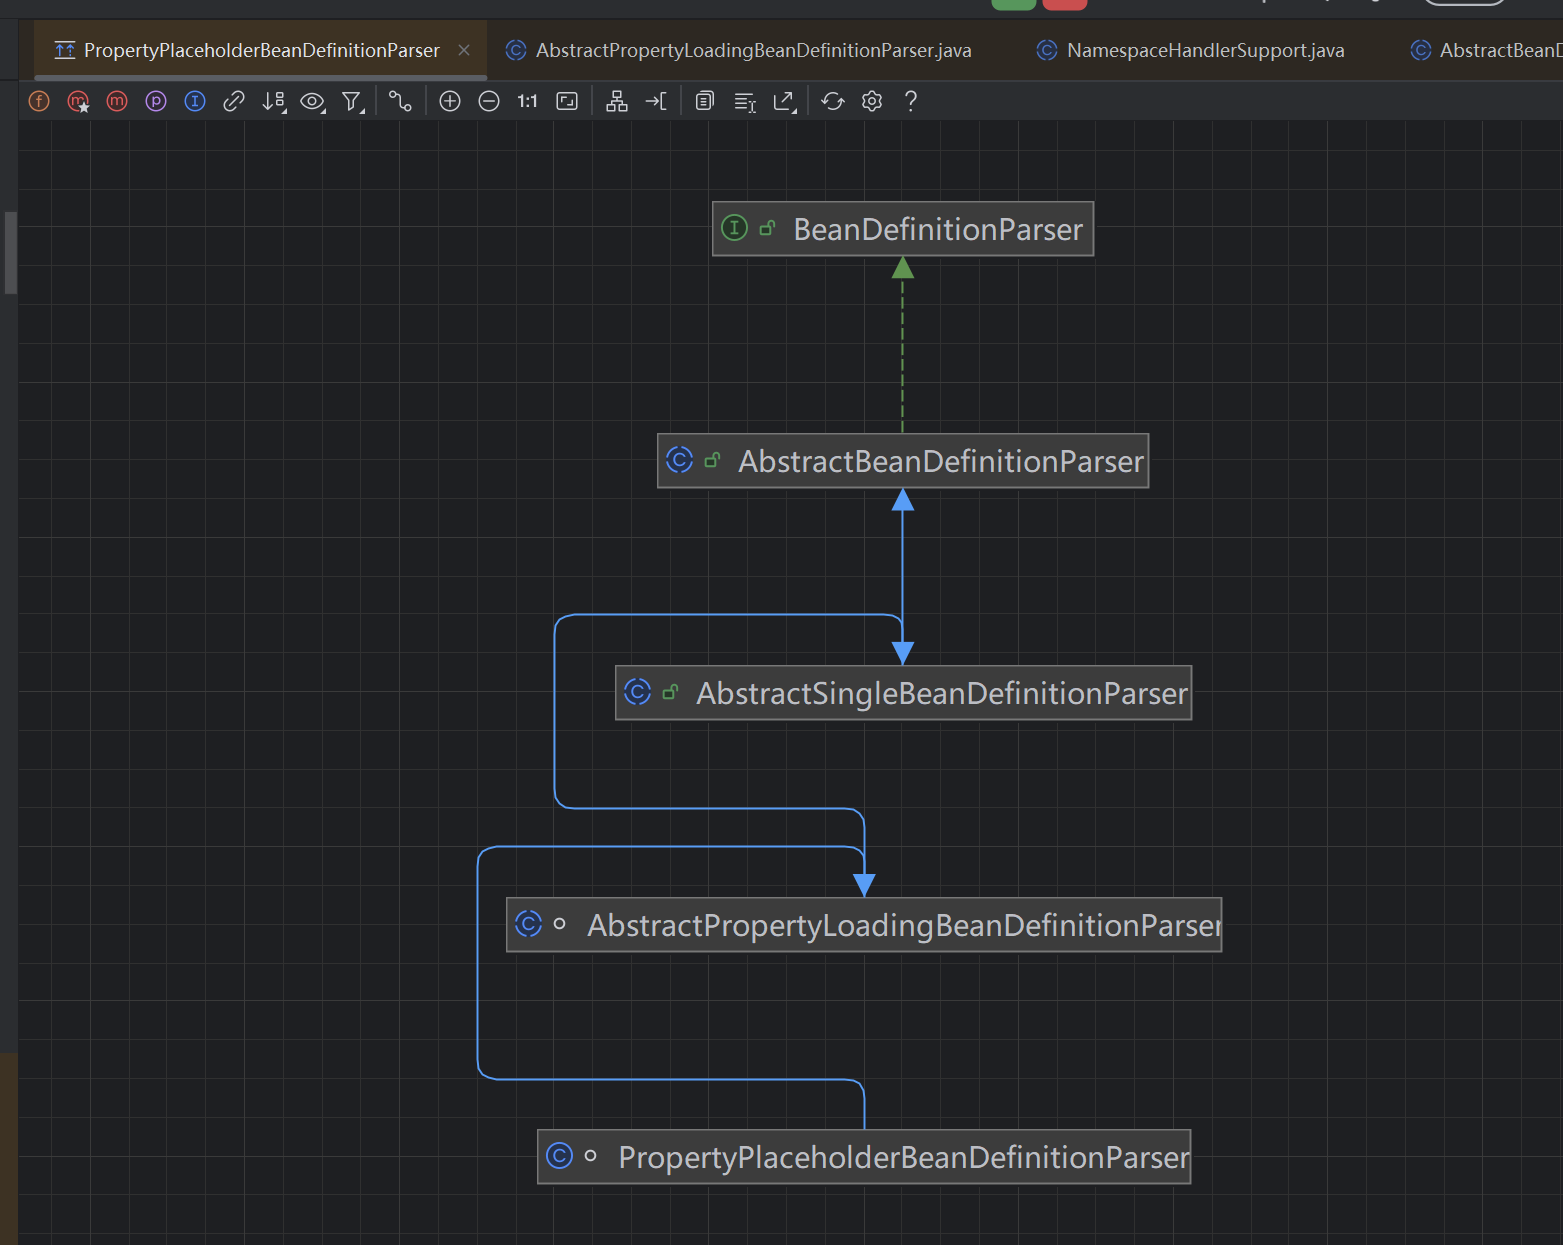Screen dimensions: 1563x1245
Task: Click the left gutter scrollbar thumb
Action: pyautogui.click(x=11, y=253)
